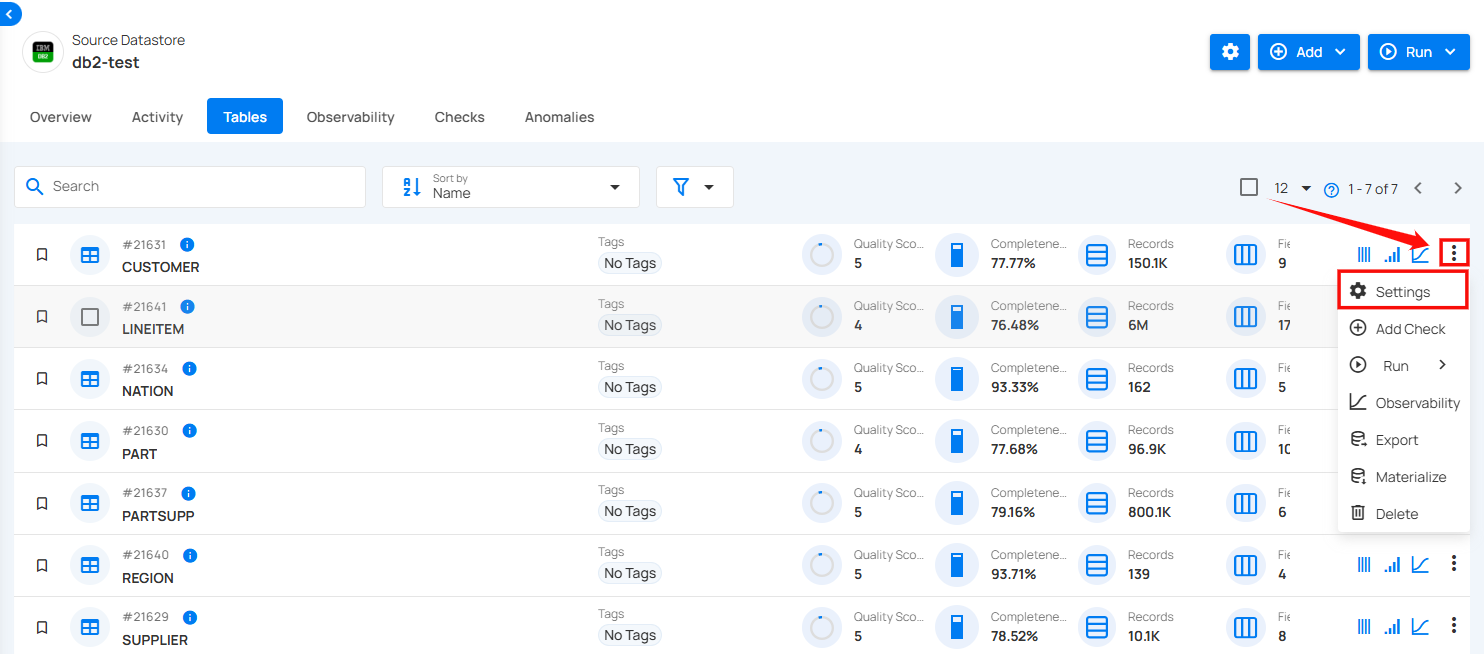The image size is (1484, 654).
Task: Open the page size dropdown showing 12
Action: (x=1292, y=188)
